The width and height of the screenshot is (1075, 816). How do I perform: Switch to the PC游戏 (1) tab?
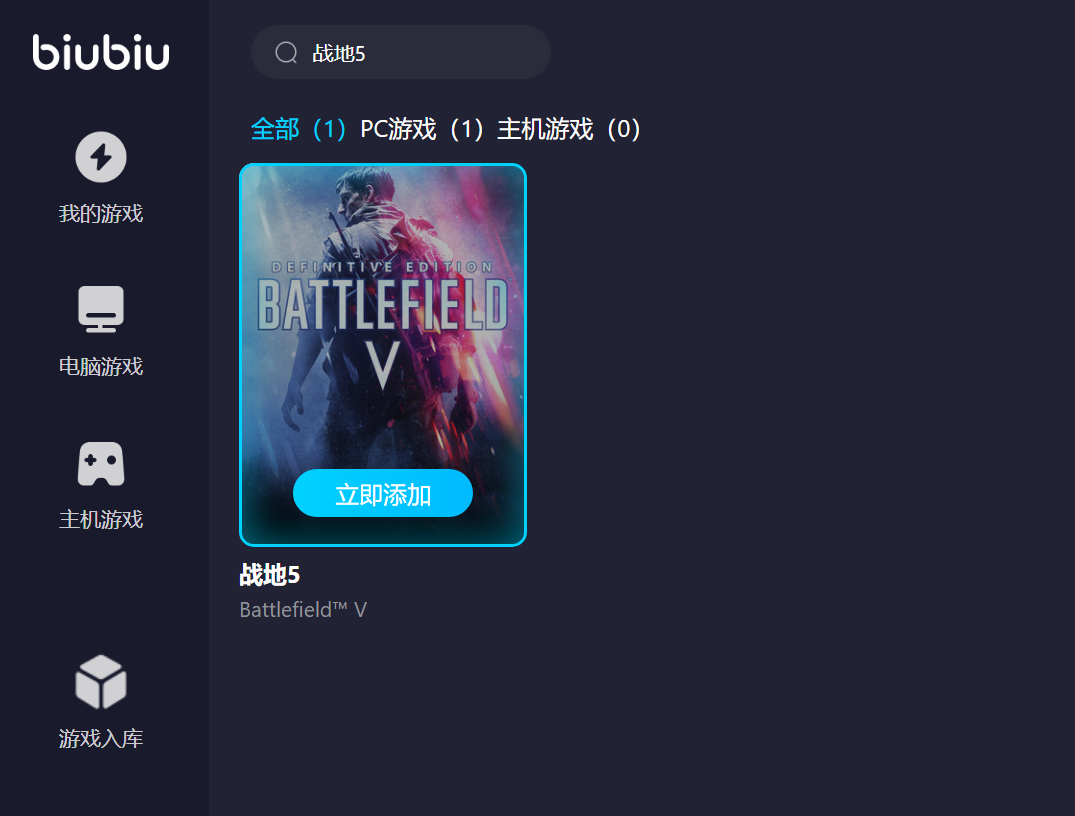coord(422,129)
